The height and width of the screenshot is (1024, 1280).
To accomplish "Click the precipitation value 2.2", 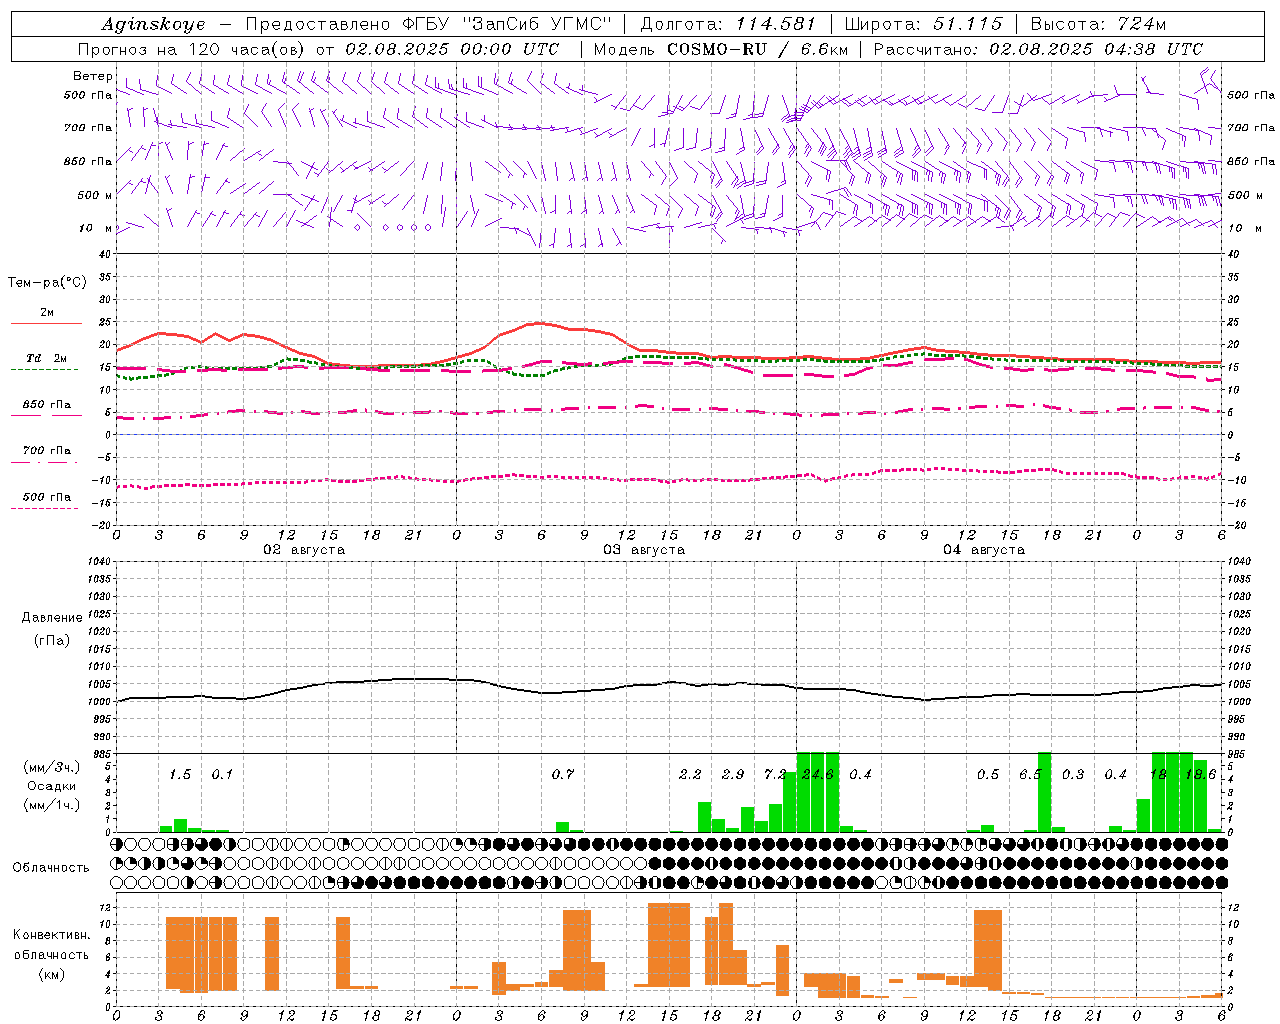I will pyautogui.click(x=690, y=775).
